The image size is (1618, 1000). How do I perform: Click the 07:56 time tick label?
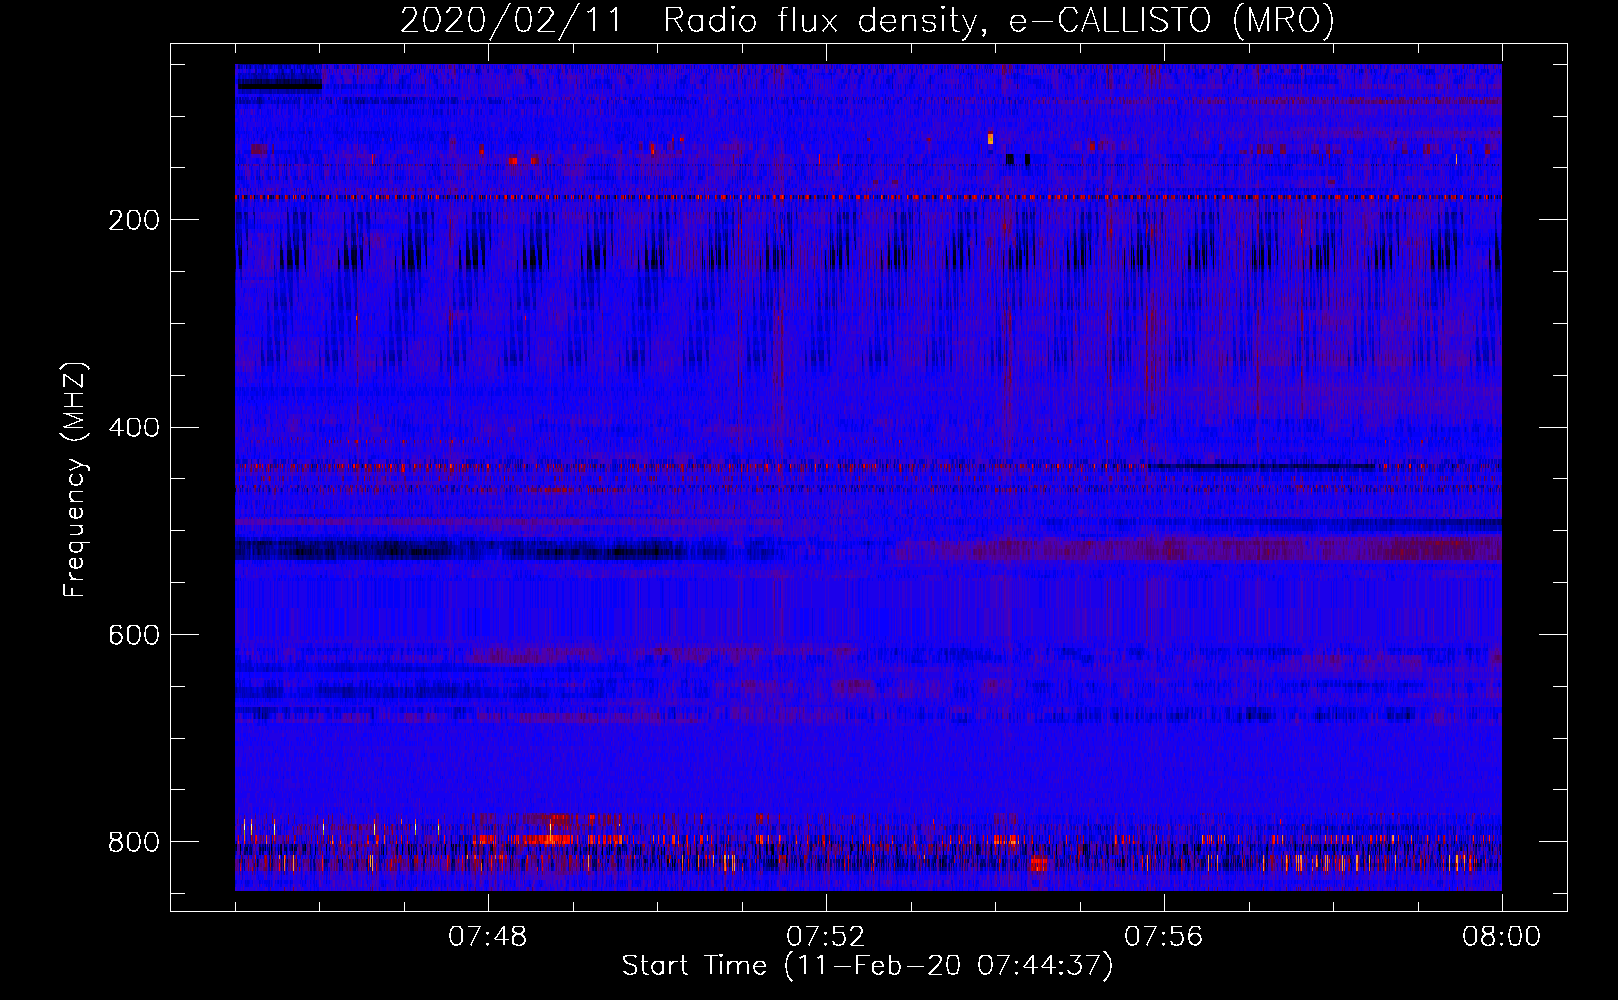[1164, 937]
